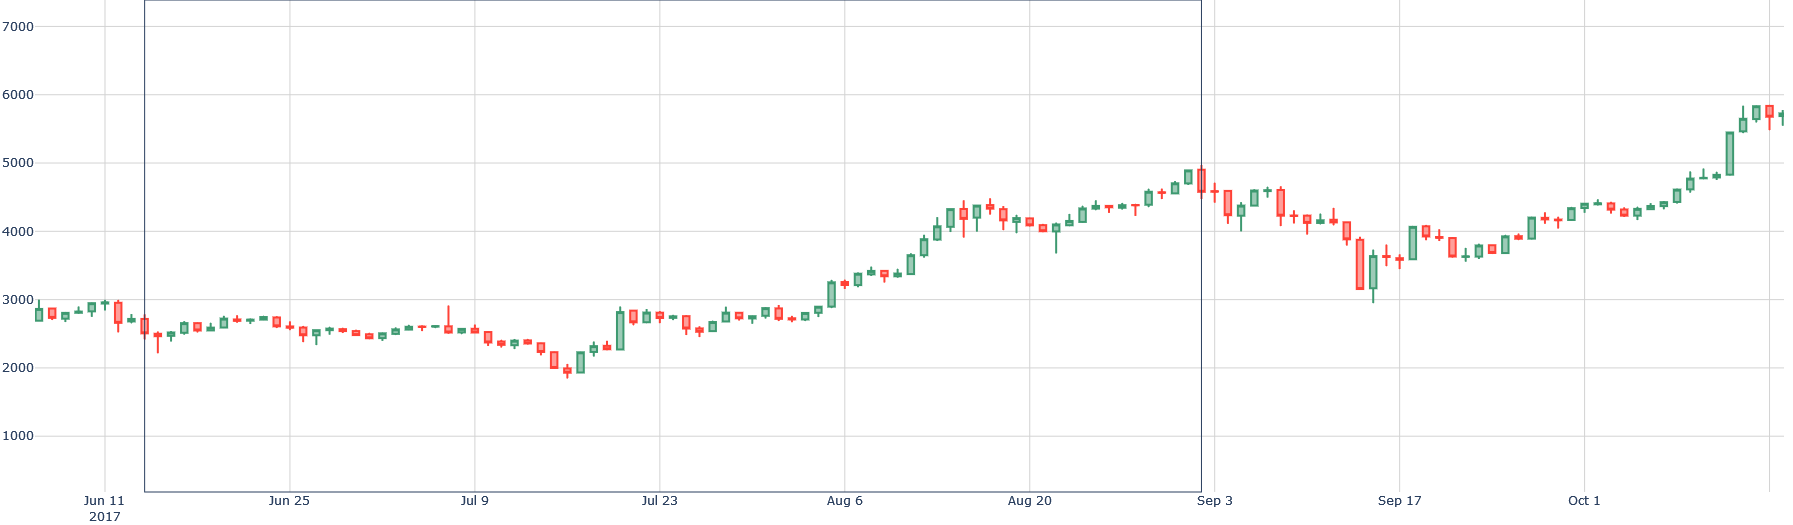This screenshot has width=1793, height=525.
Task: Click the green candle with long lower wick after Aug 20
Action: click(x=1056, y=228)
